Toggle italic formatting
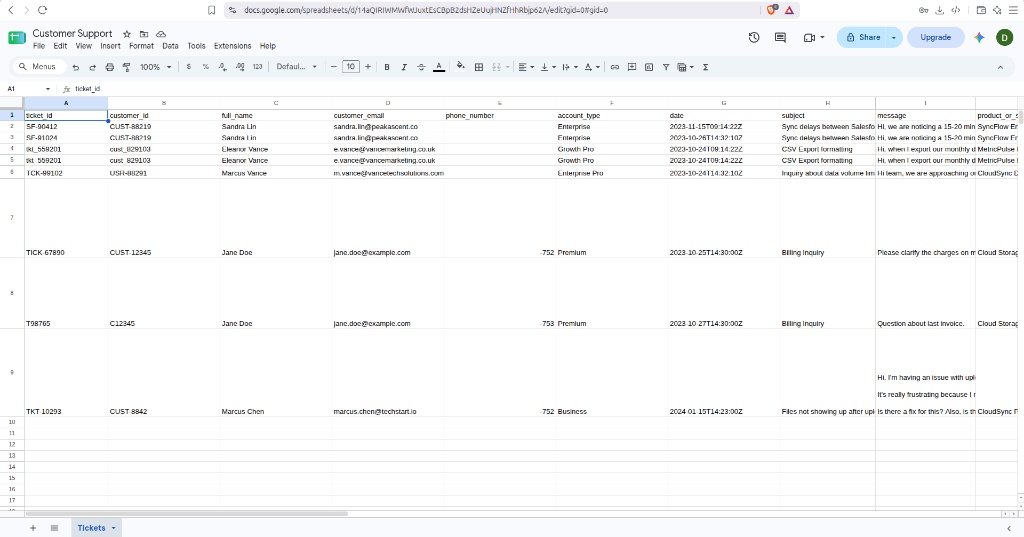The width and height of the screenshot is (1024, 537). click(404, 67)
